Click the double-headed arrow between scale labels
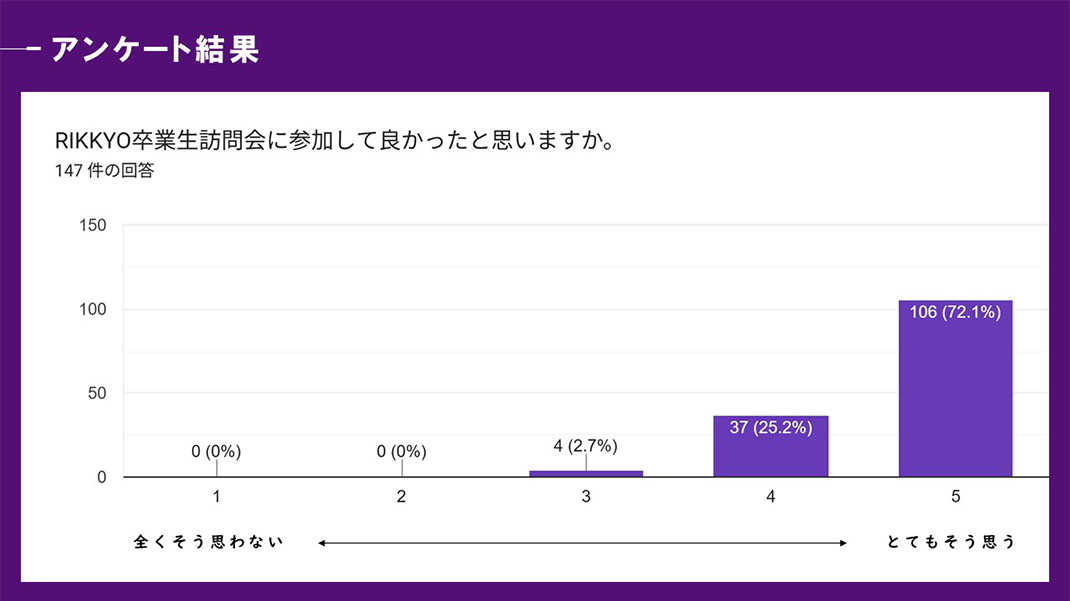Screen dimensions: 1070x601 point(582,543)
